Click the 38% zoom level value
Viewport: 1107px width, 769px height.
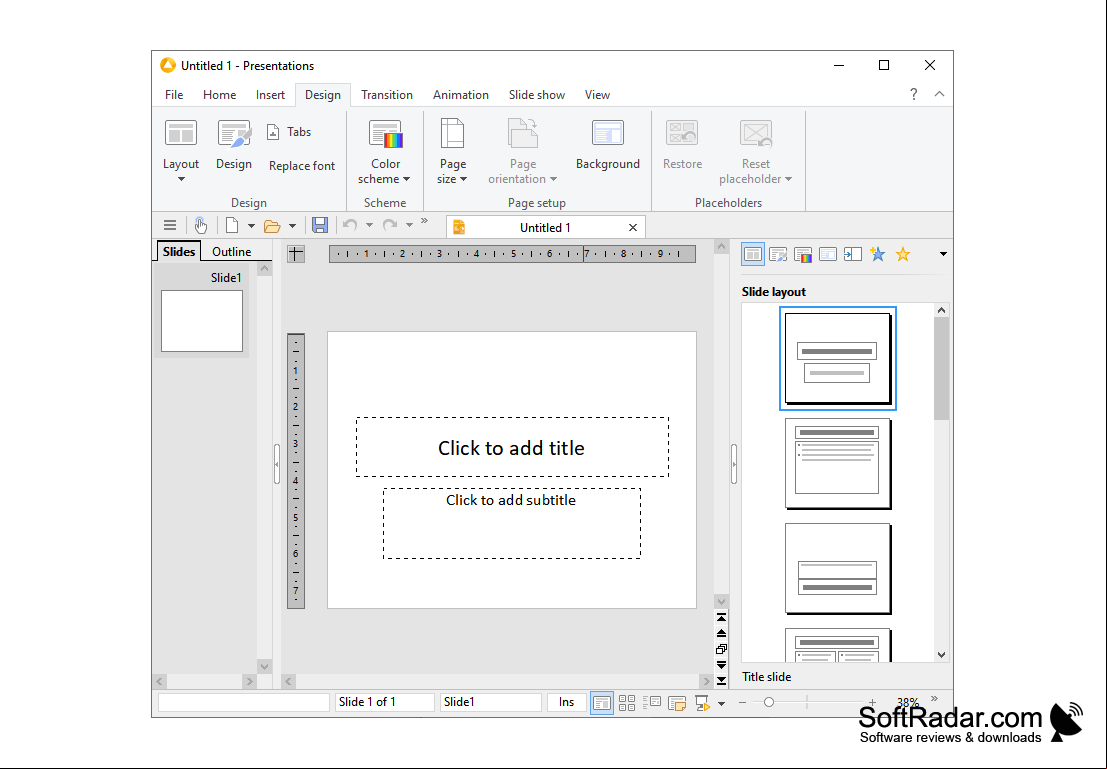[x=908, y=703]
